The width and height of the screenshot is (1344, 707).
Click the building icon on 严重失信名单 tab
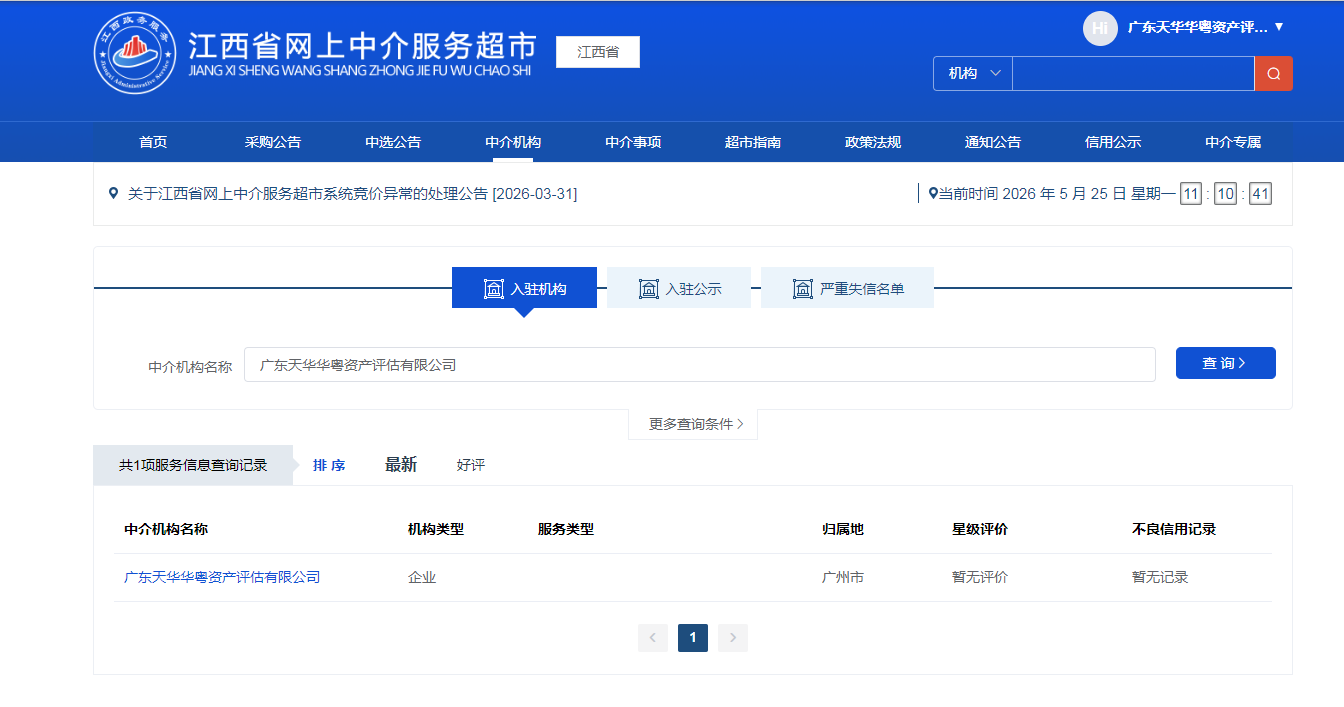pos(803,289)
